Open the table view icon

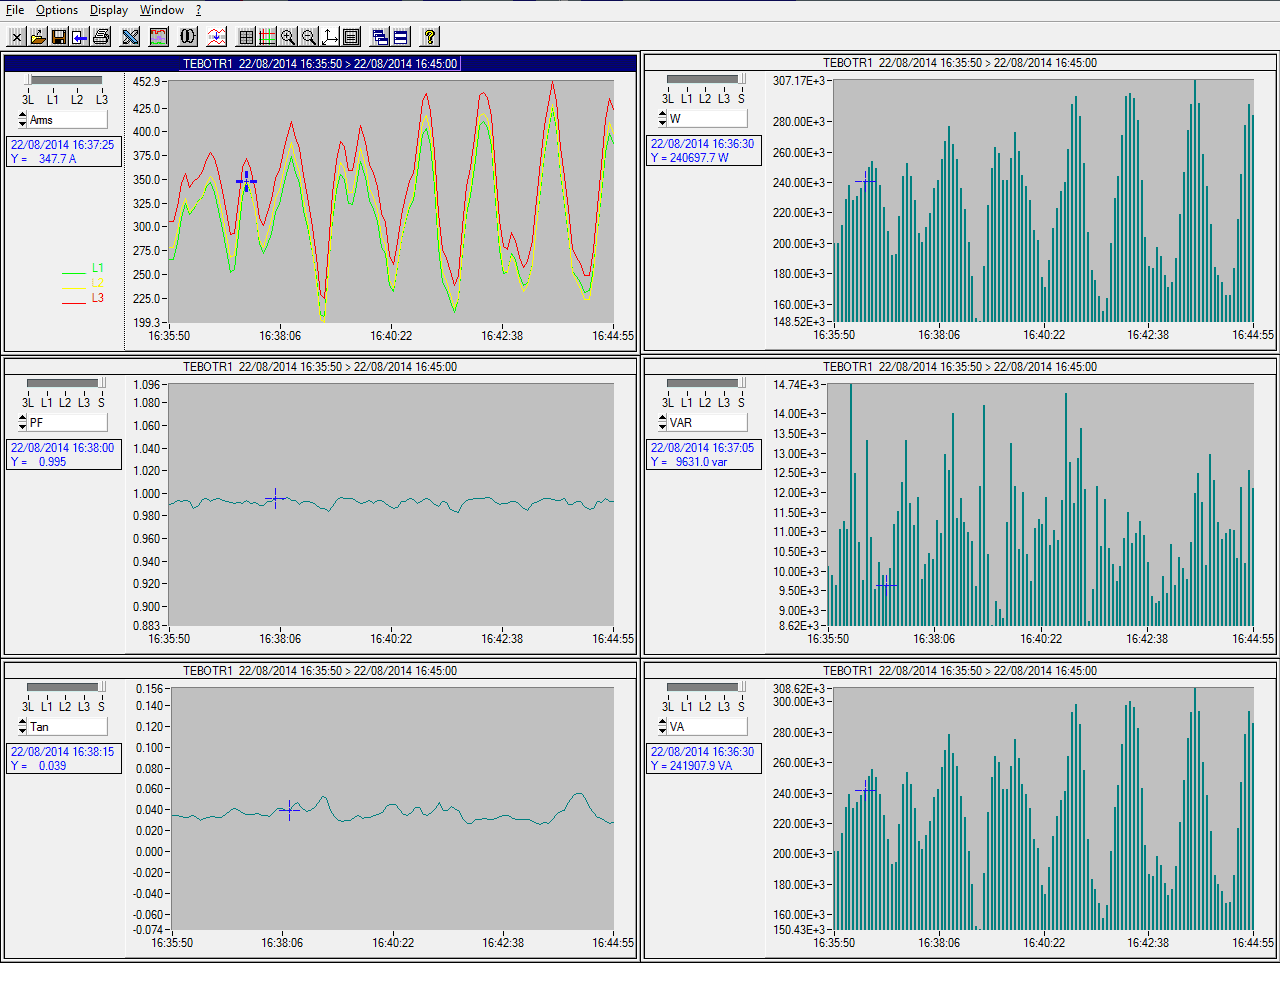pyautogui.click(x=246, y=37)
